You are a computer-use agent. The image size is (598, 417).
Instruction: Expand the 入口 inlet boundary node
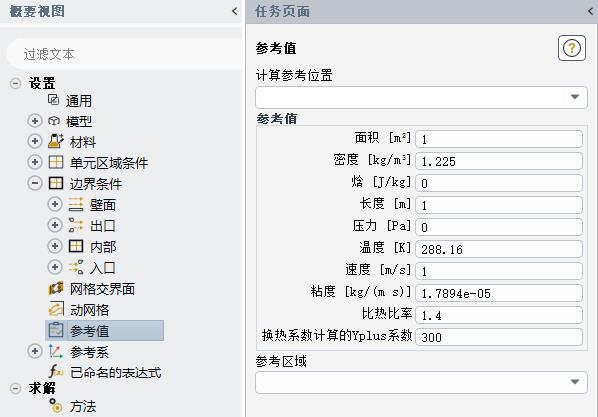tap(55, 267)
